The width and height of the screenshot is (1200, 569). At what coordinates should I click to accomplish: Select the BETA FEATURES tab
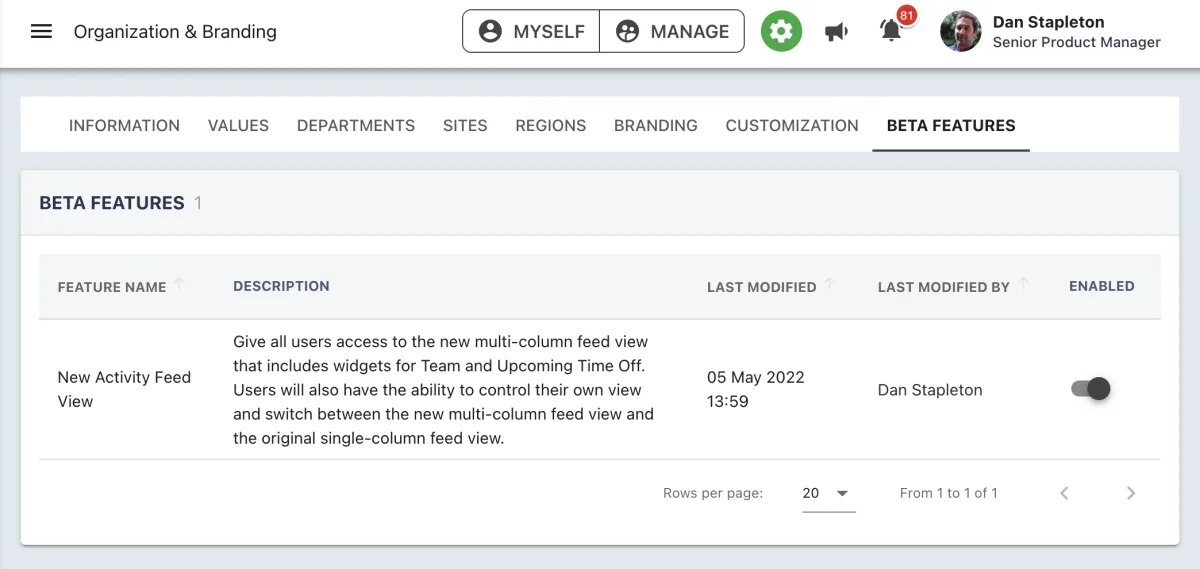click(951, 125)
